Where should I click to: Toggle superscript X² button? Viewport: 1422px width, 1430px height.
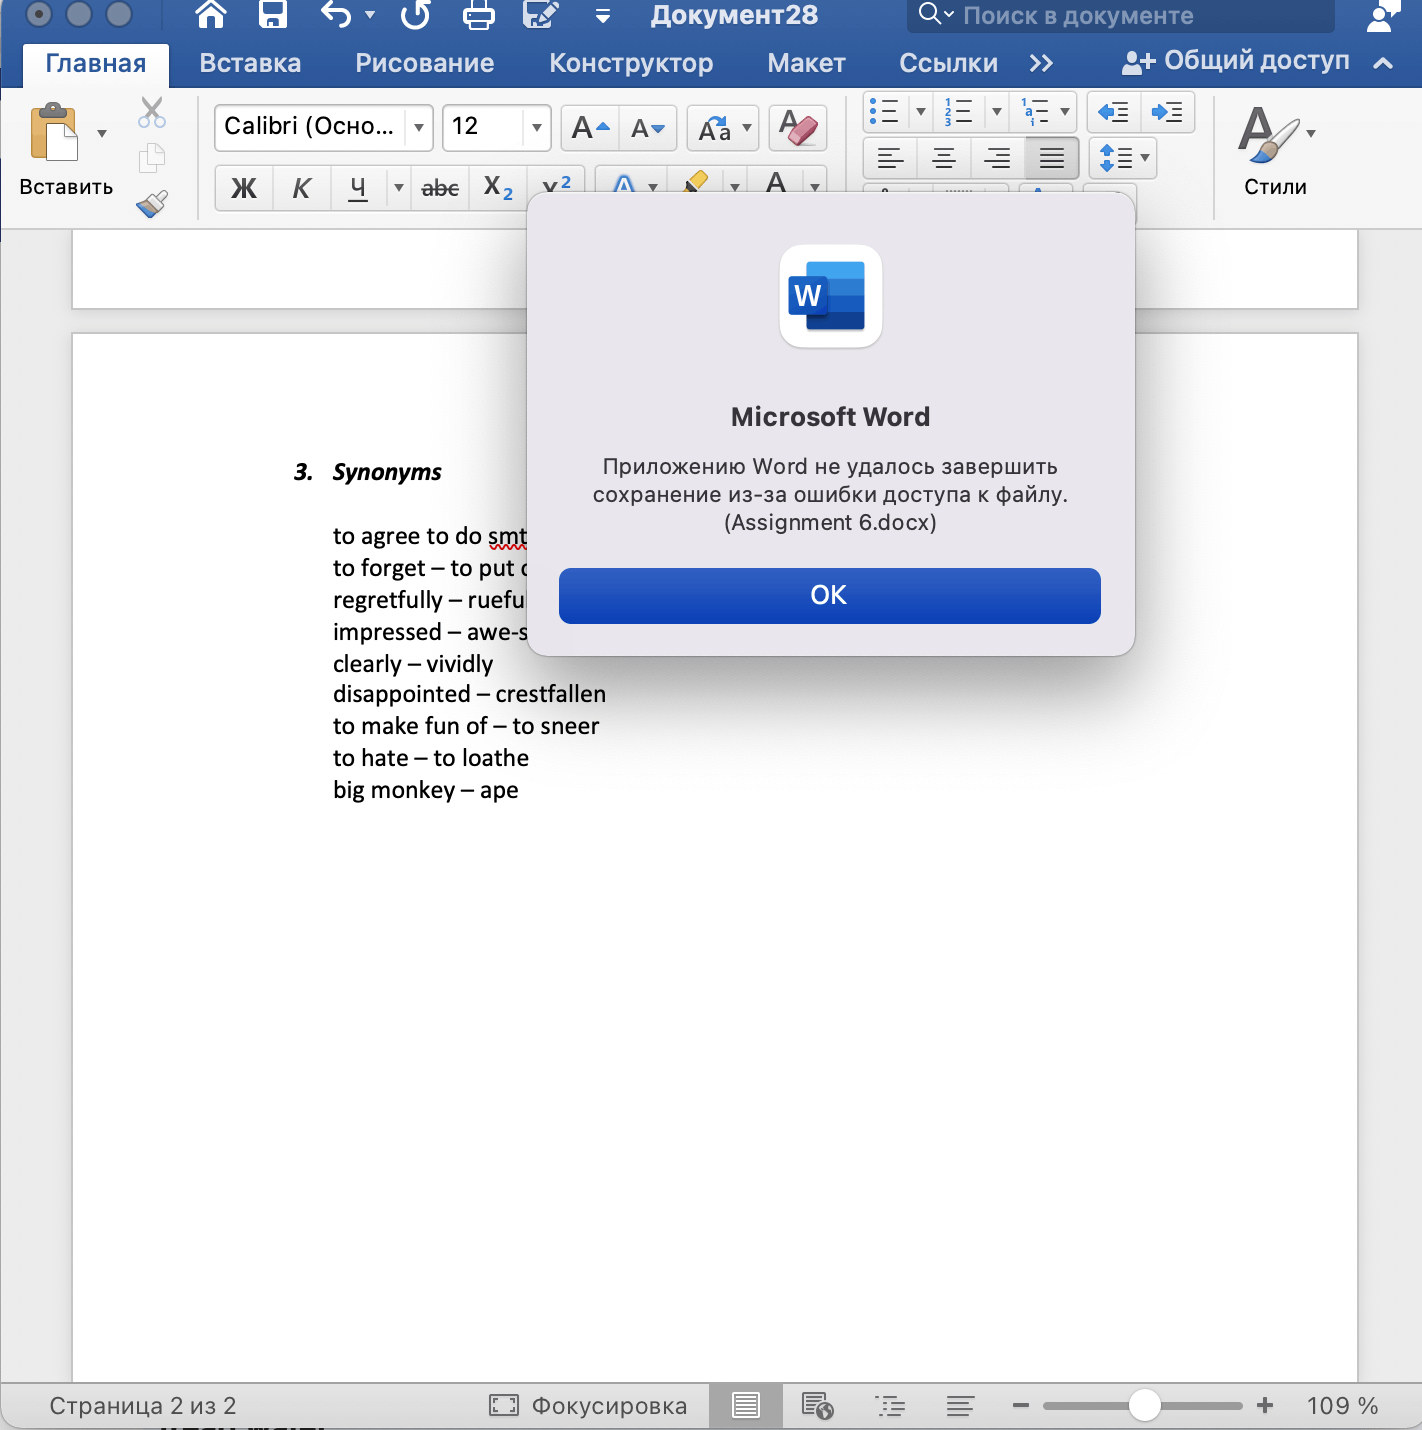556,186
